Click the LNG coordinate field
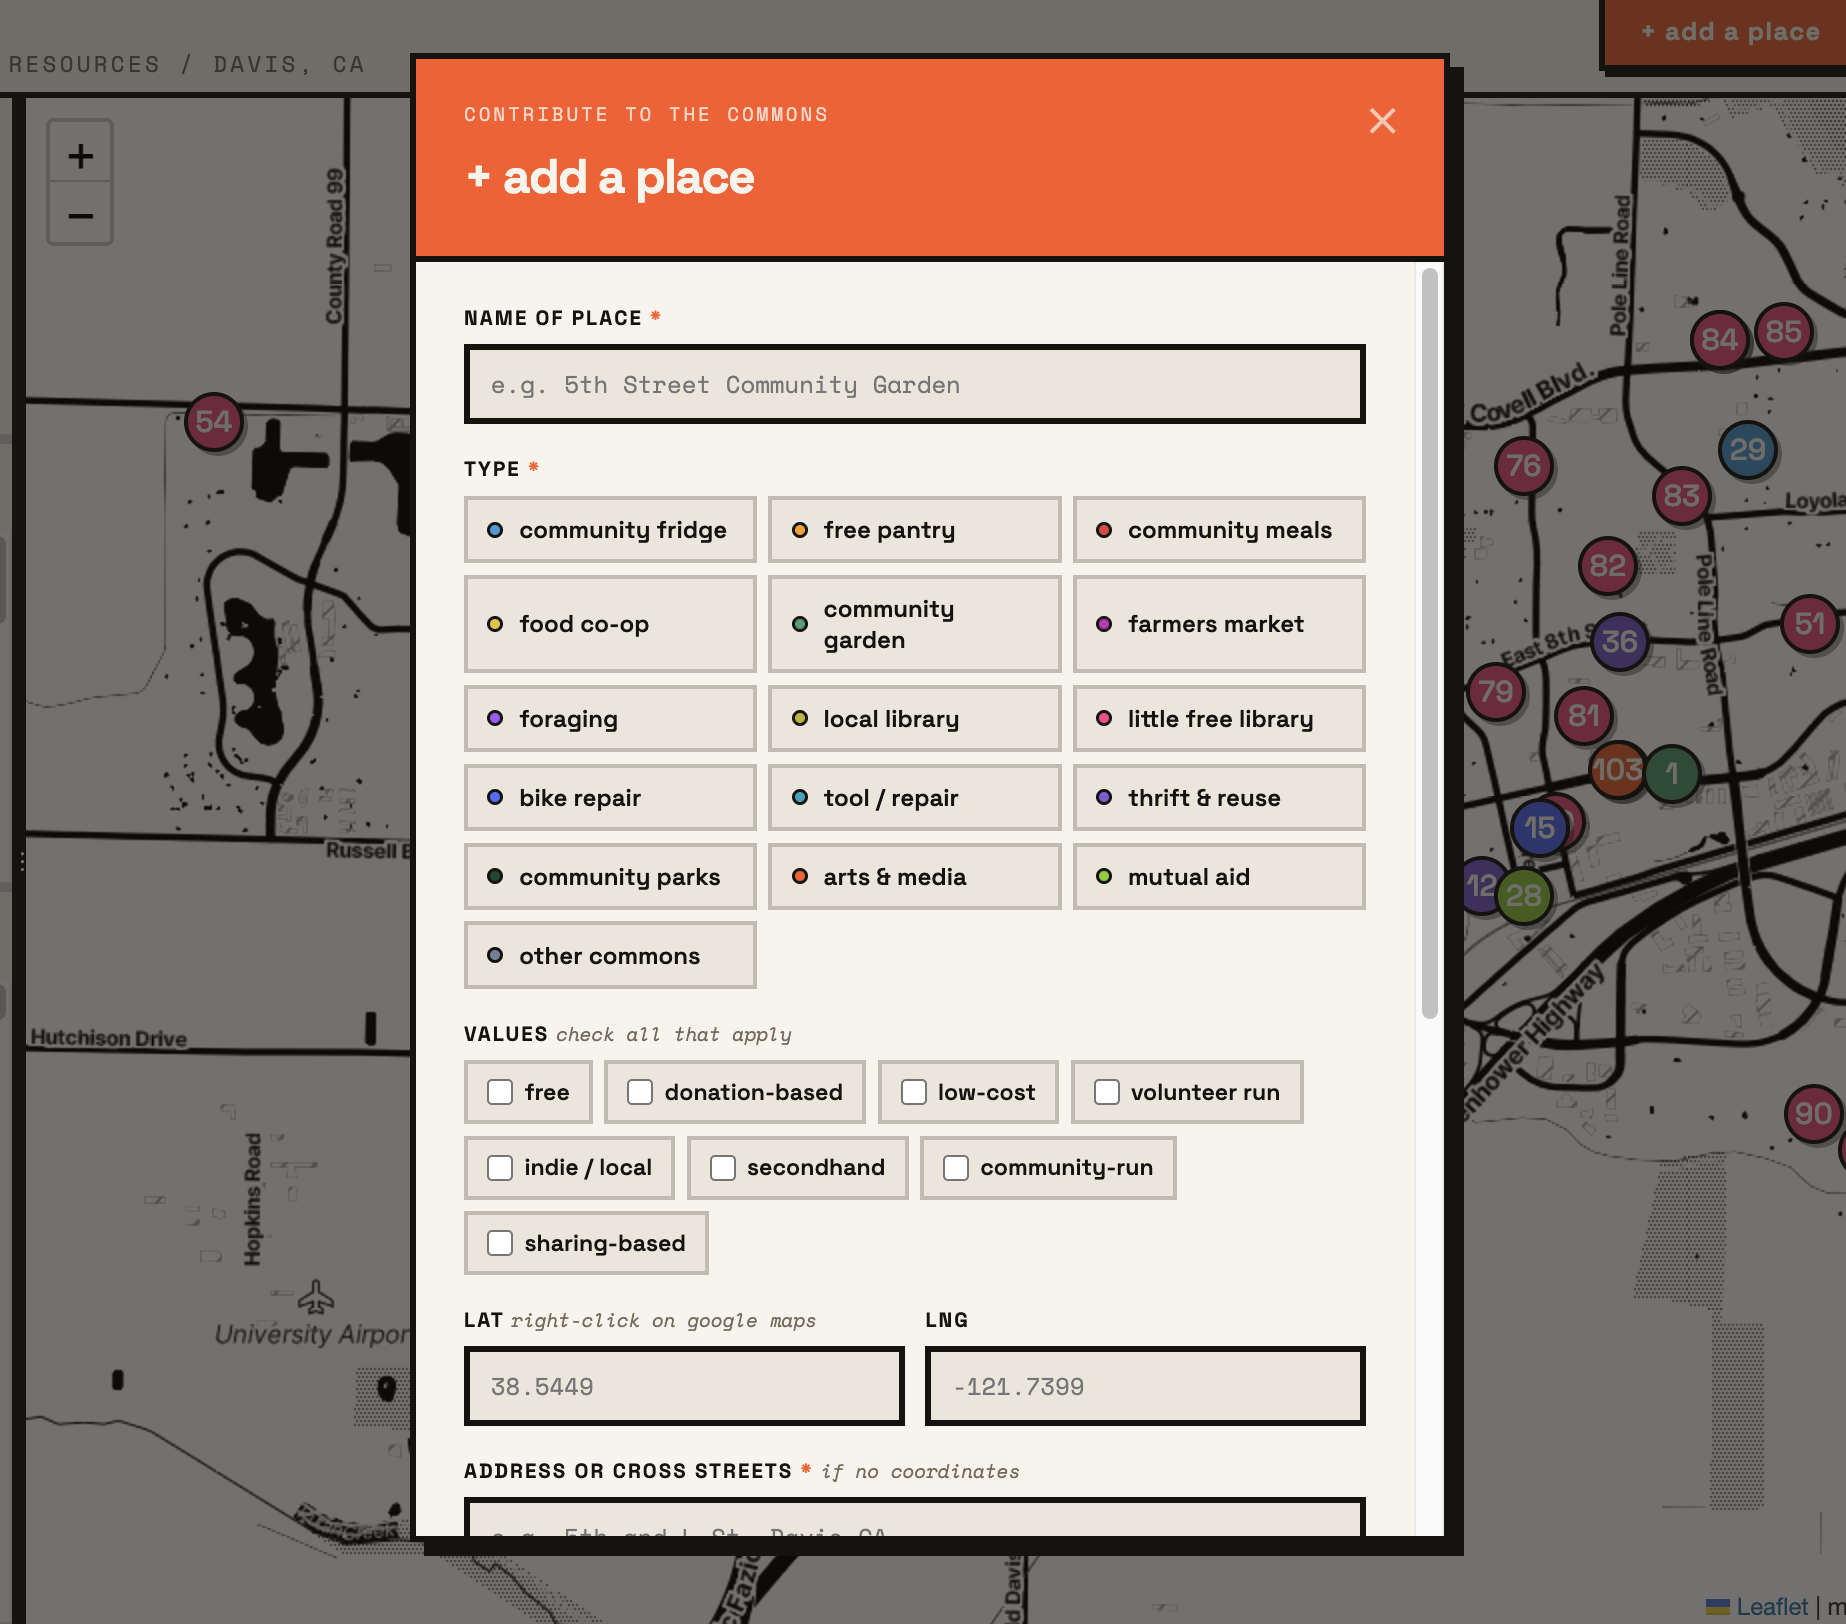The height and width of the screenshot is (1624, 1846). point(1145,1386)
